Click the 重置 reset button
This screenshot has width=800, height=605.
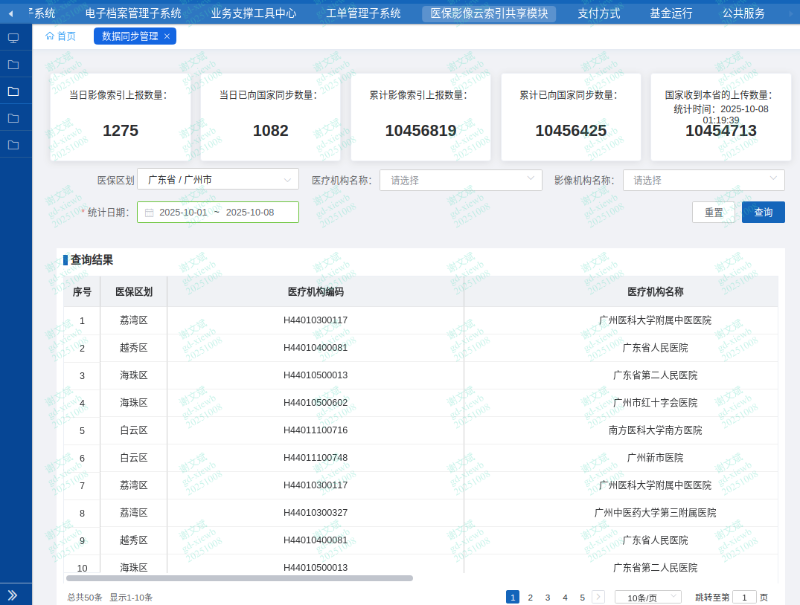point(712,212)
